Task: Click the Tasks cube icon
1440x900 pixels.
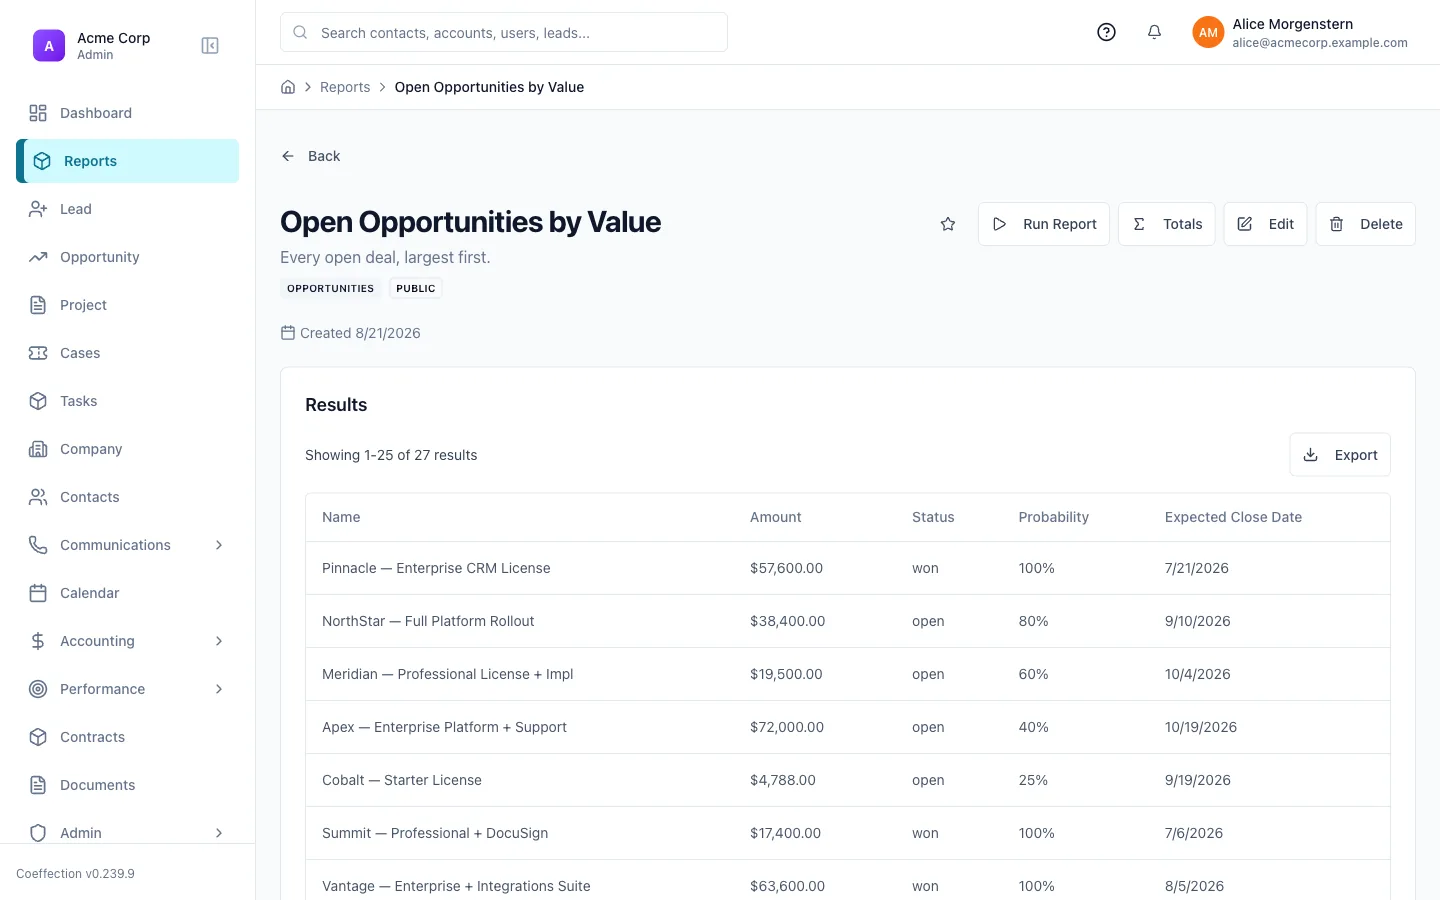Action: tap(38, 401)
